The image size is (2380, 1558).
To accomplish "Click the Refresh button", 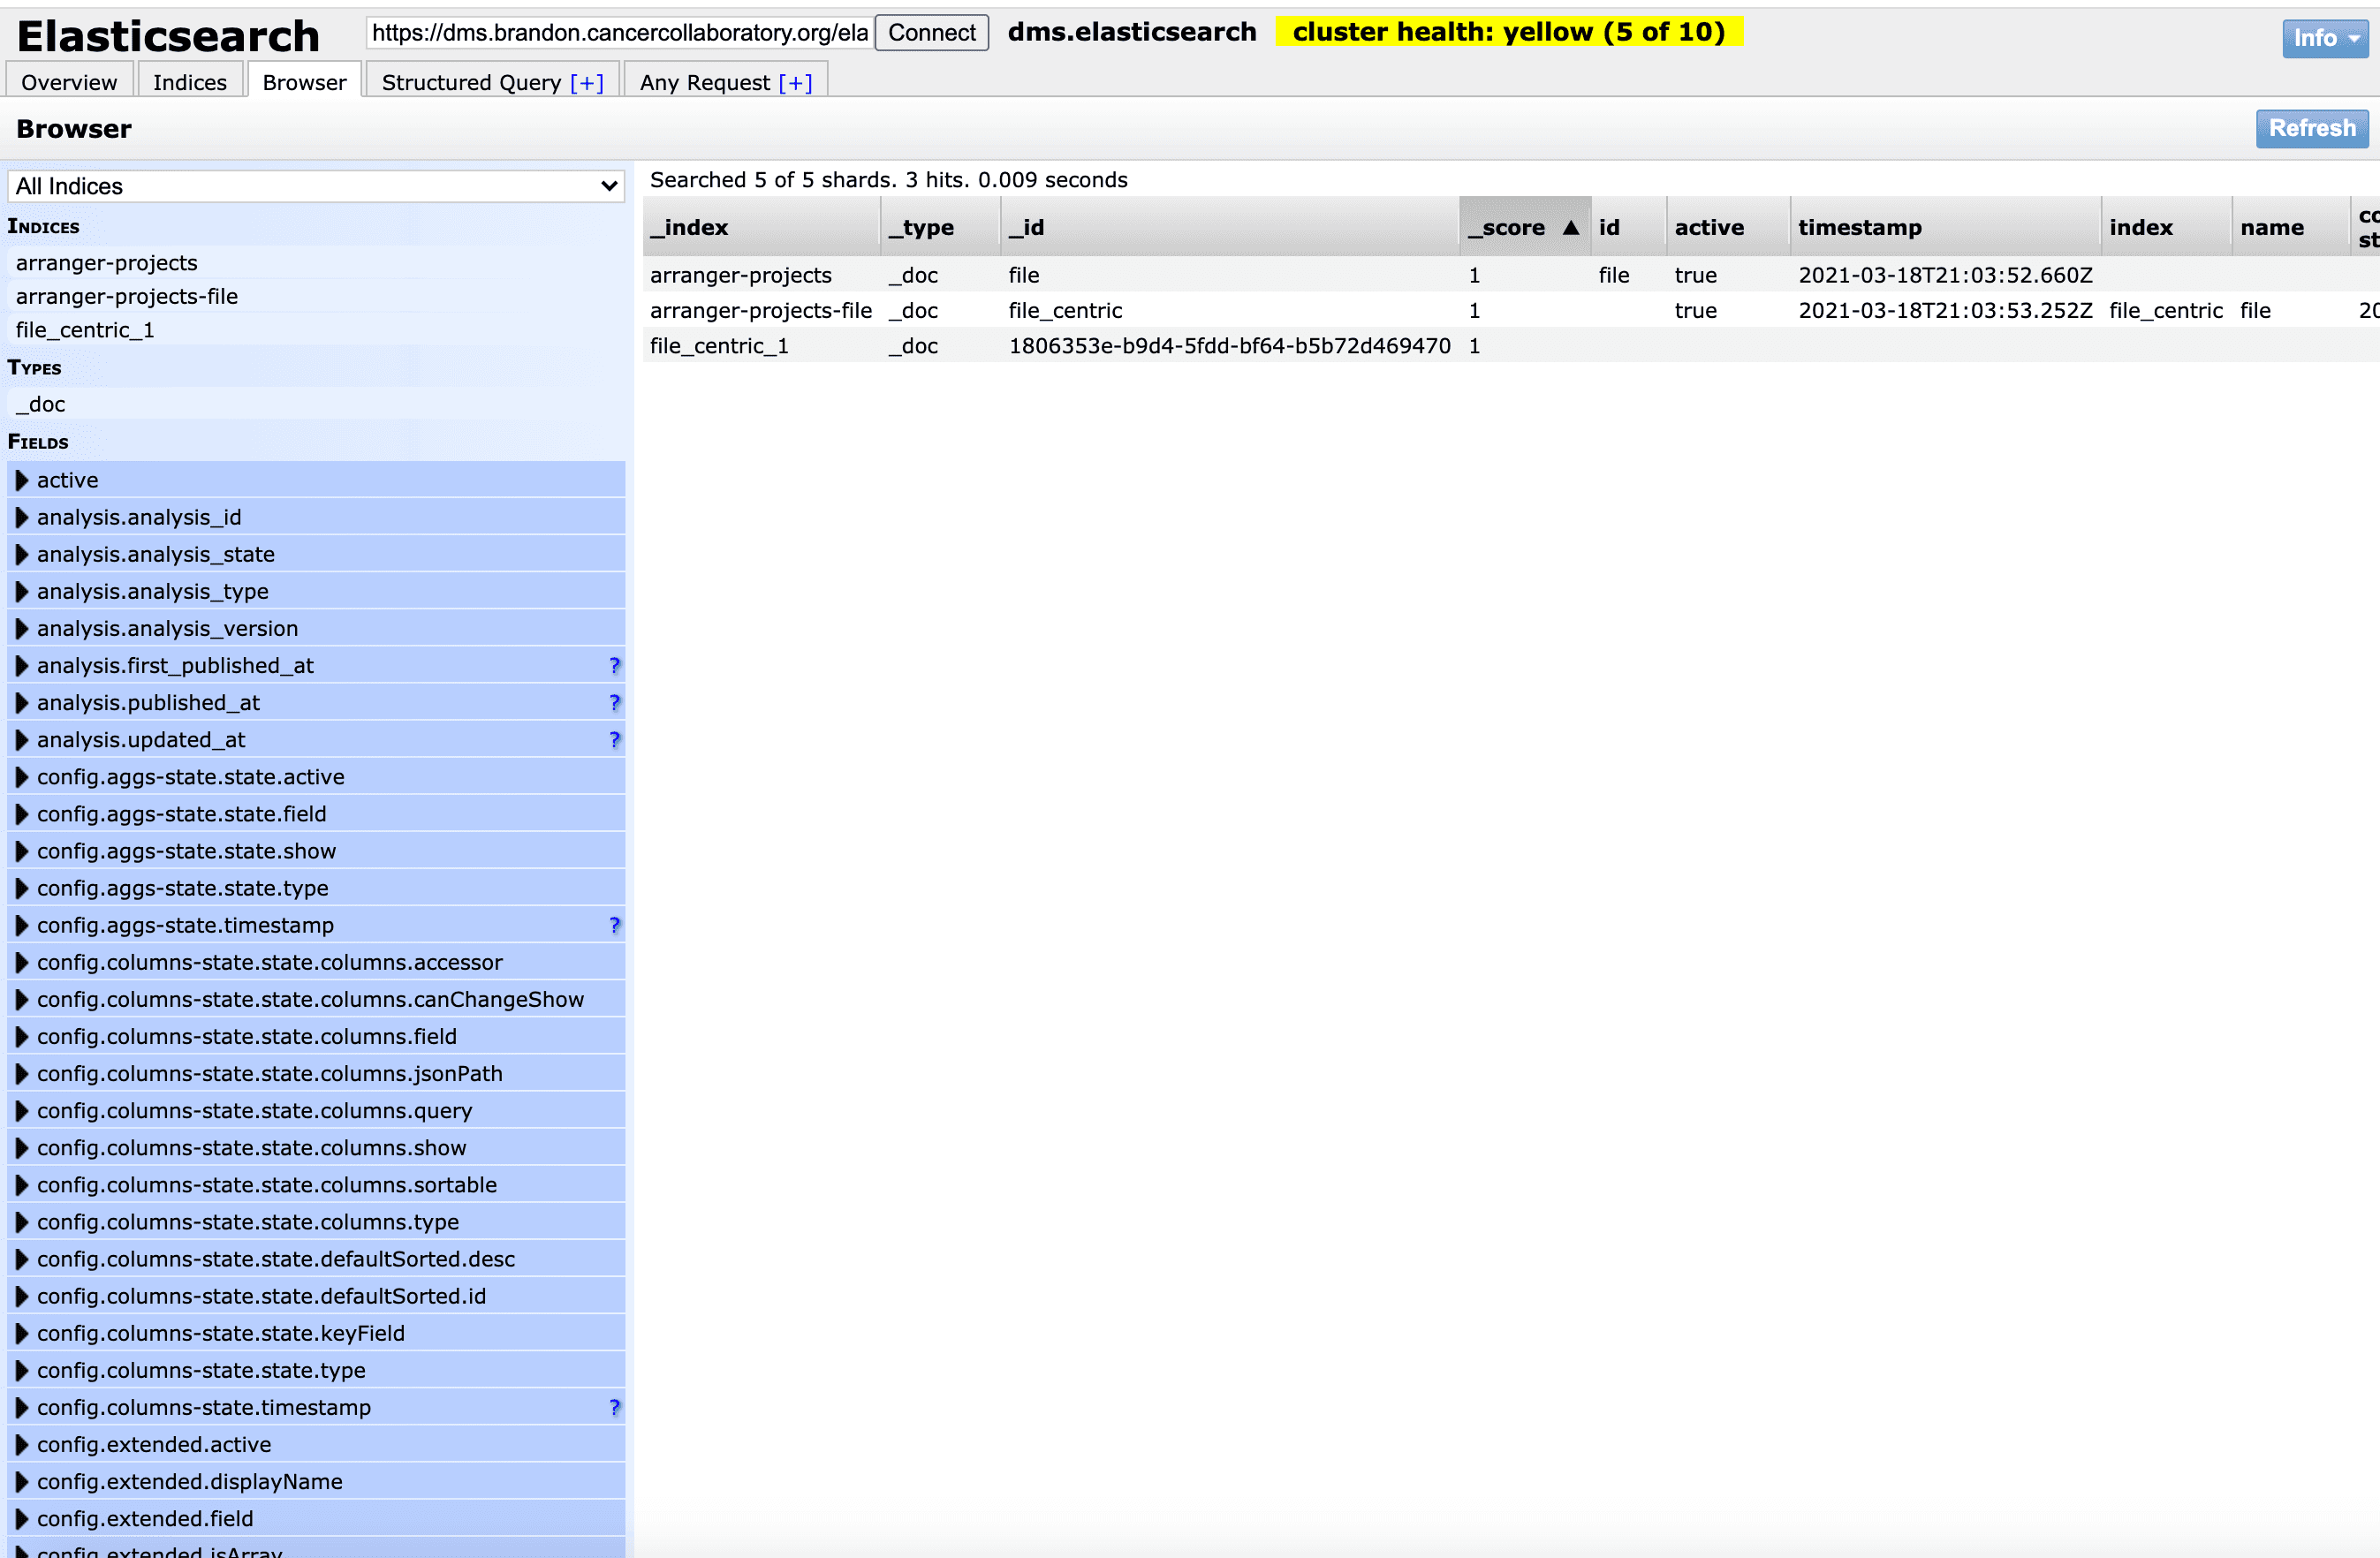I will [2312, 128].
